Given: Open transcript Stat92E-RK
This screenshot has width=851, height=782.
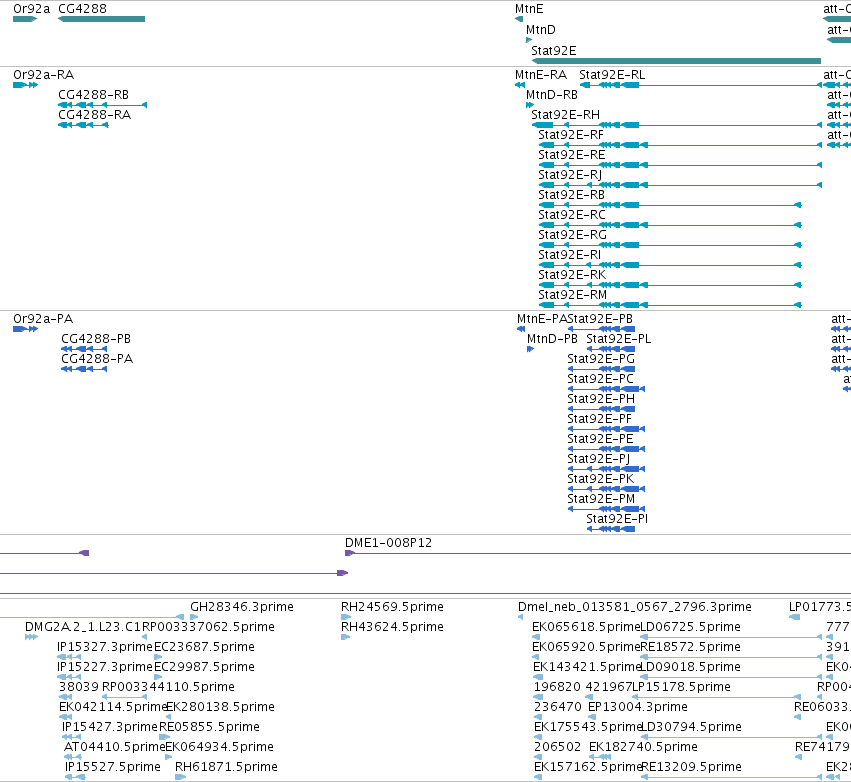Looking at the screenshot, I should (x=572, y=276).
